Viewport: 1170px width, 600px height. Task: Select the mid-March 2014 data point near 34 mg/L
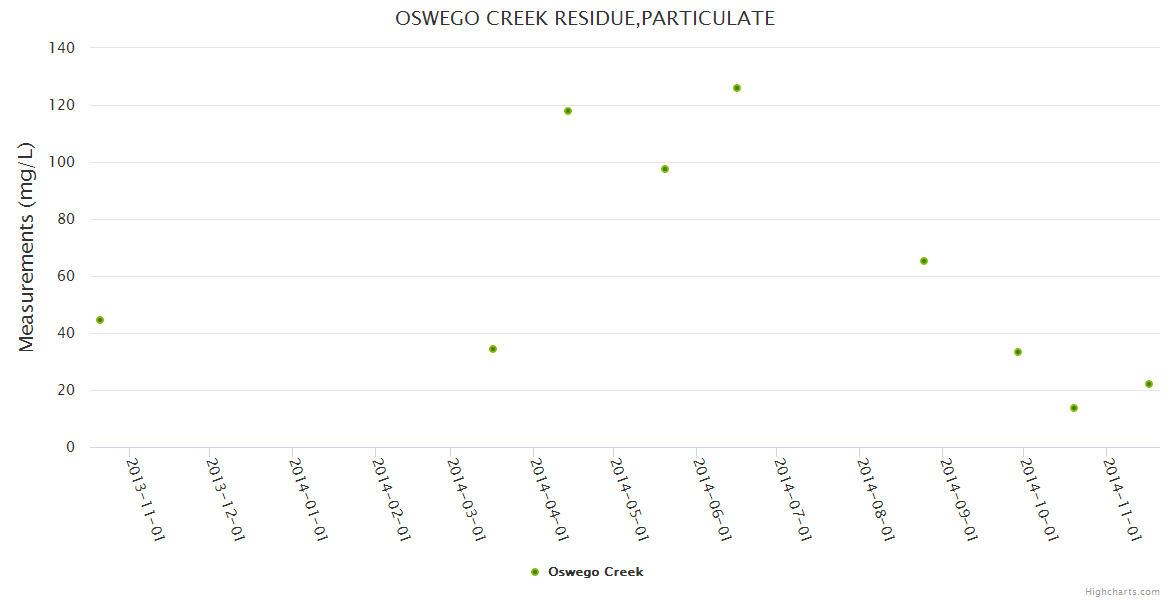[x=493, y=349]
